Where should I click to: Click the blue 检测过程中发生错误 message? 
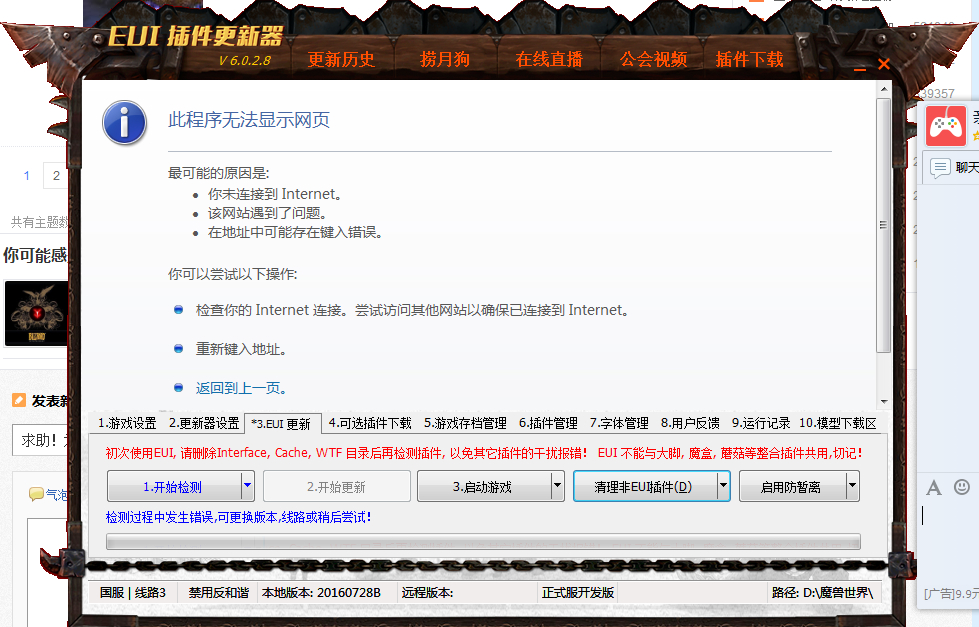pyautogui.click(x=239, y=517)
